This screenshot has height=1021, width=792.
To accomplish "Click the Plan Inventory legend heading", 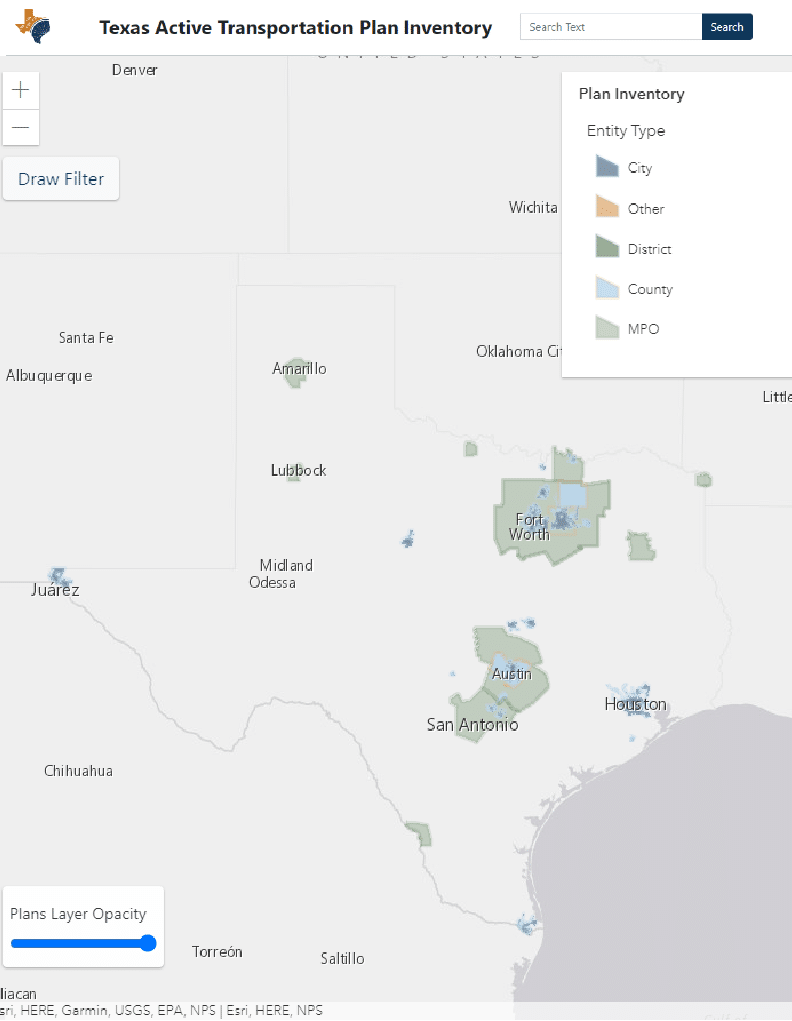I will click(631, 94).
